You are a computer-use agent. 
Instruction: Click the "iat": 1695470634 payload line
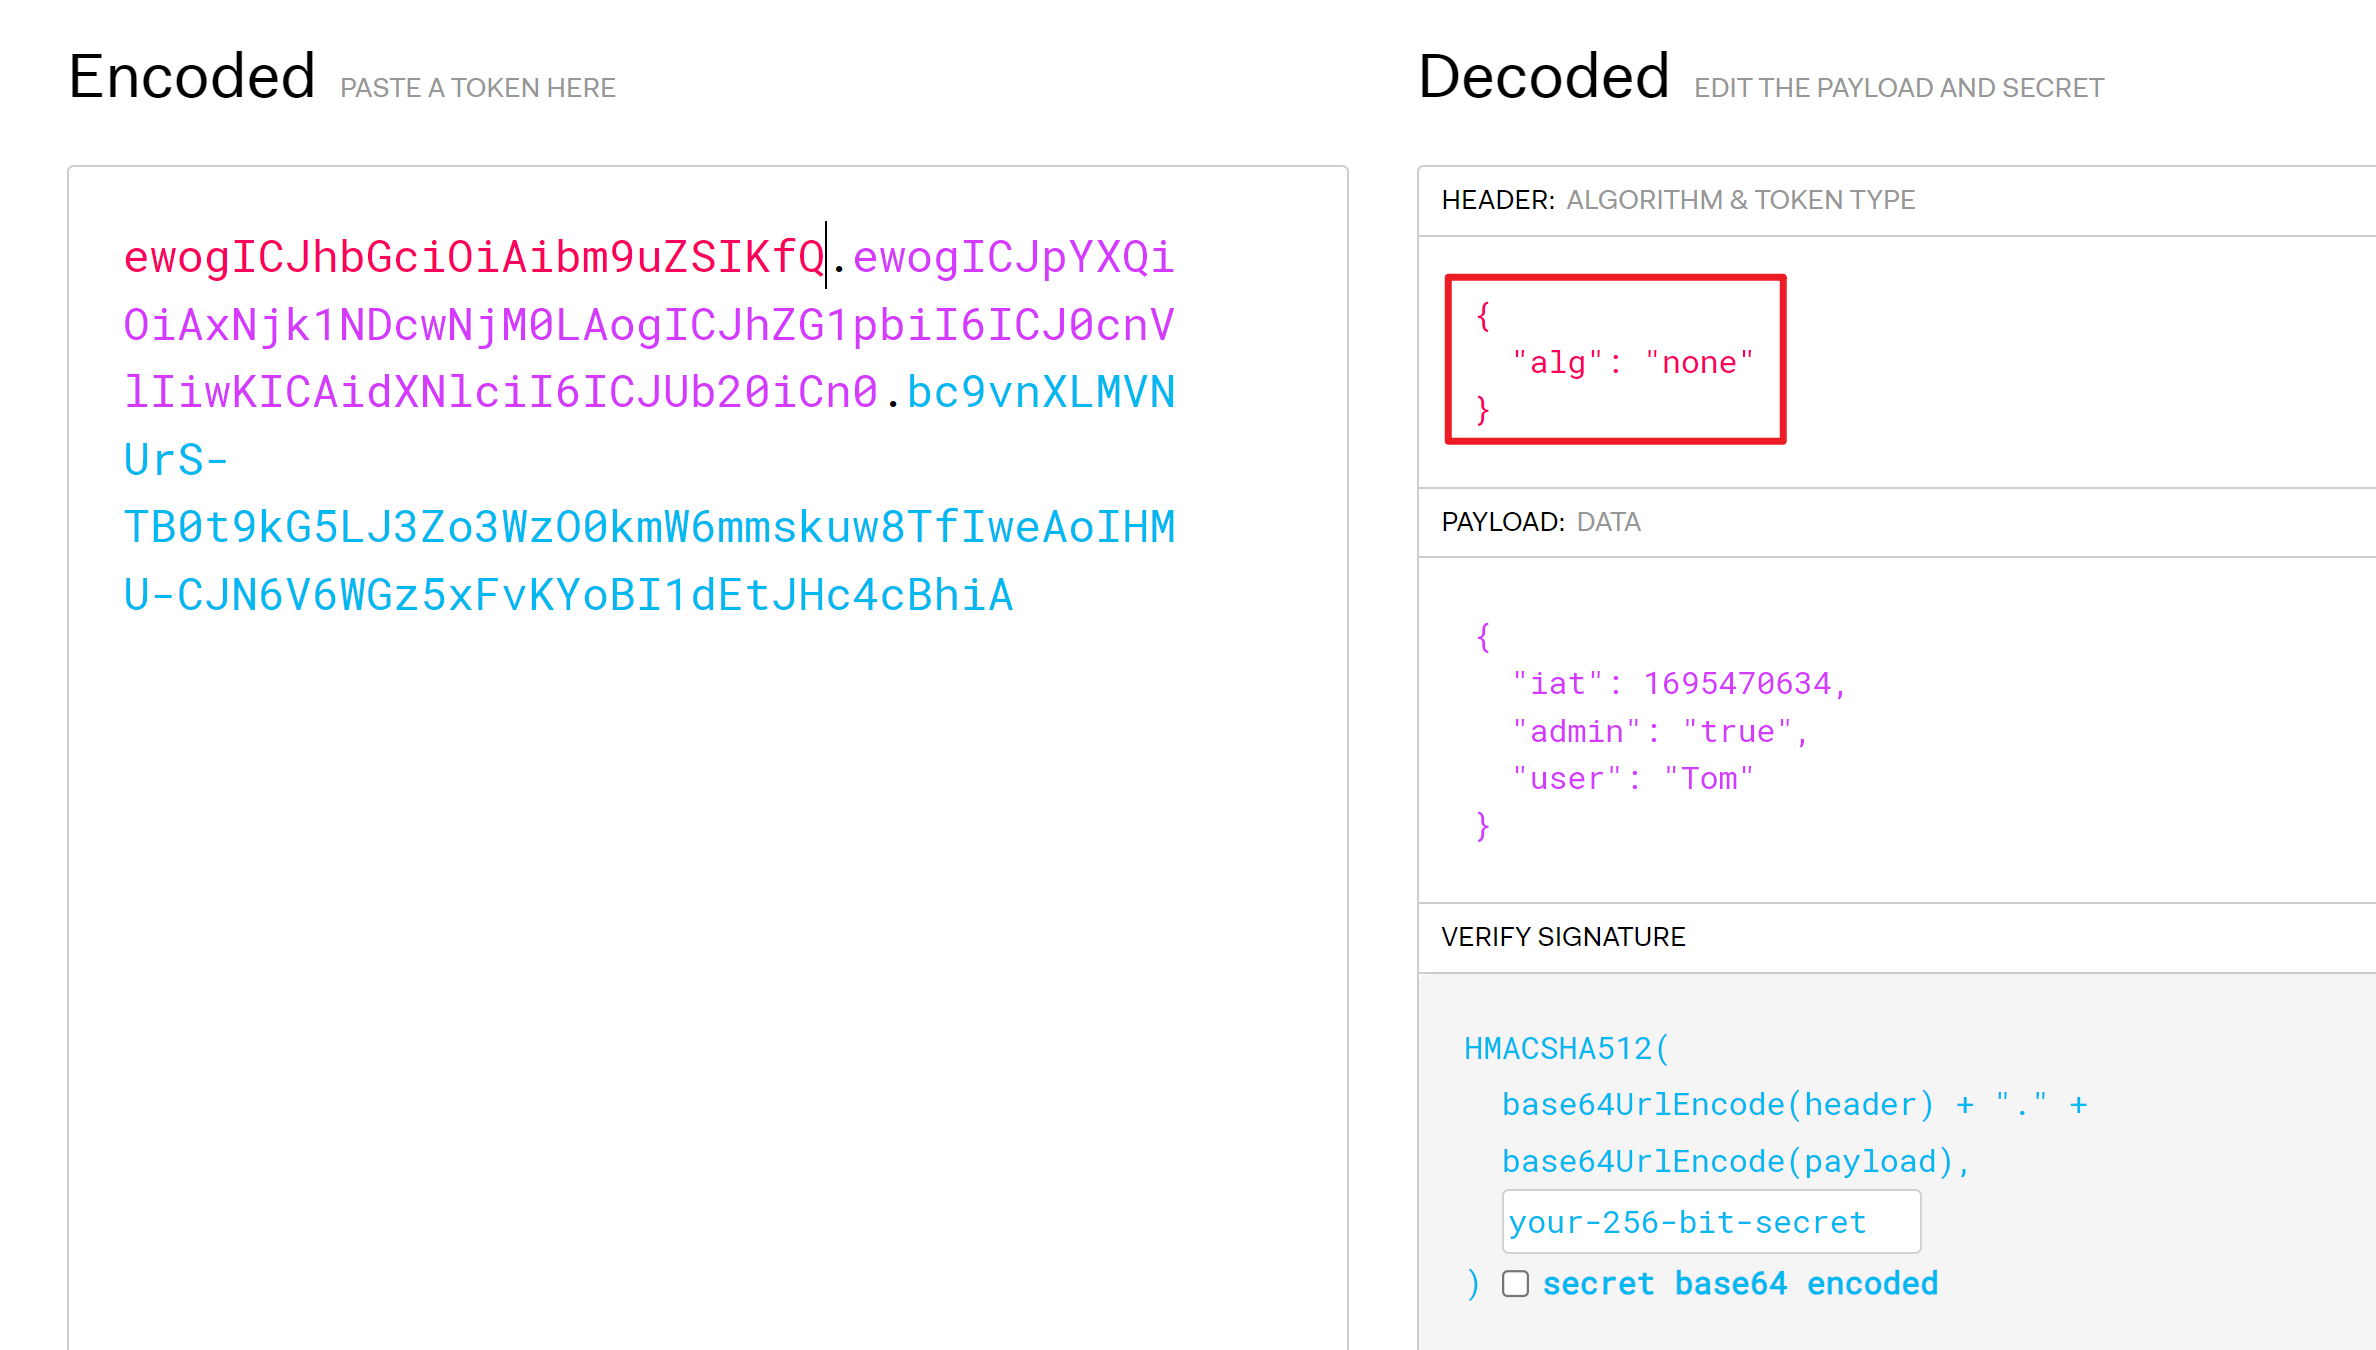[x=1679, y=683]
